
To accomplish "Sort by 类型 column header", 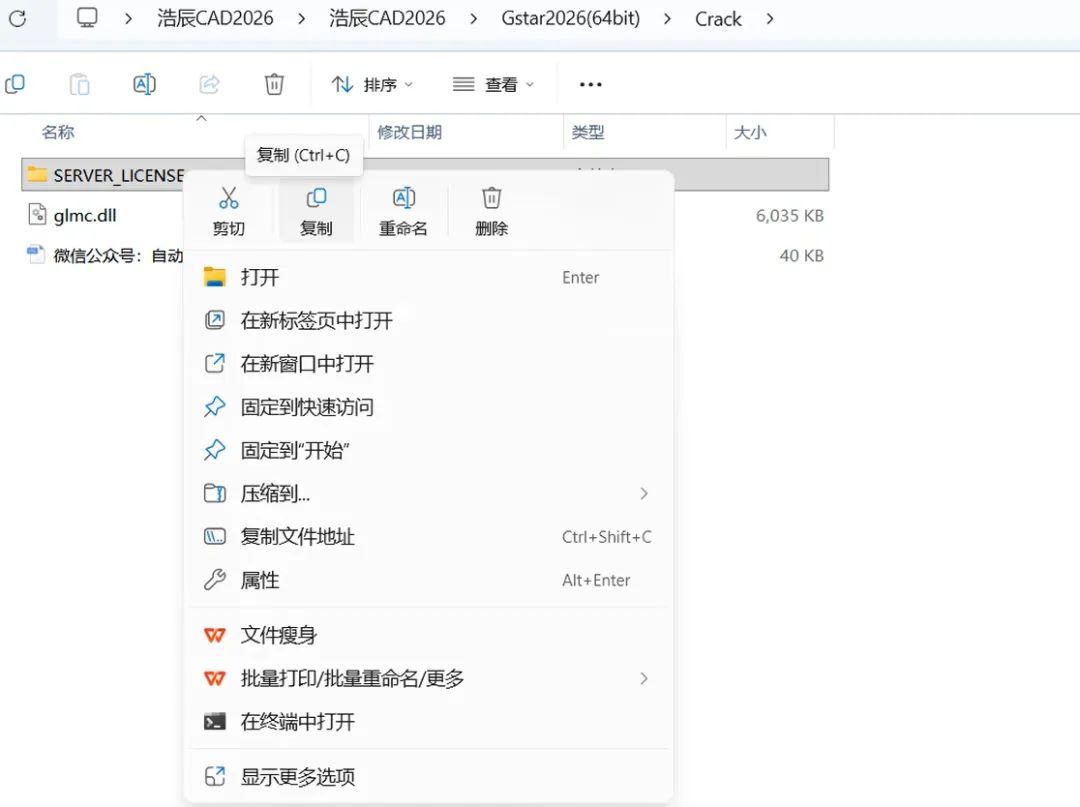I will (x=588, y=132).
